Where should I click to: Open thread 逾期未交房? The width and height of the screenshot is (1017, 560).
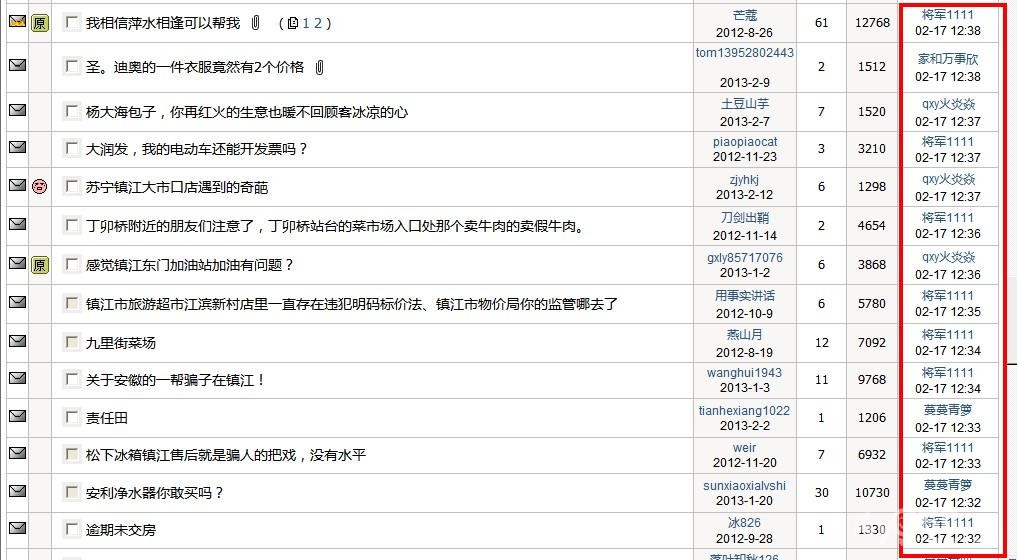(121, 530)
